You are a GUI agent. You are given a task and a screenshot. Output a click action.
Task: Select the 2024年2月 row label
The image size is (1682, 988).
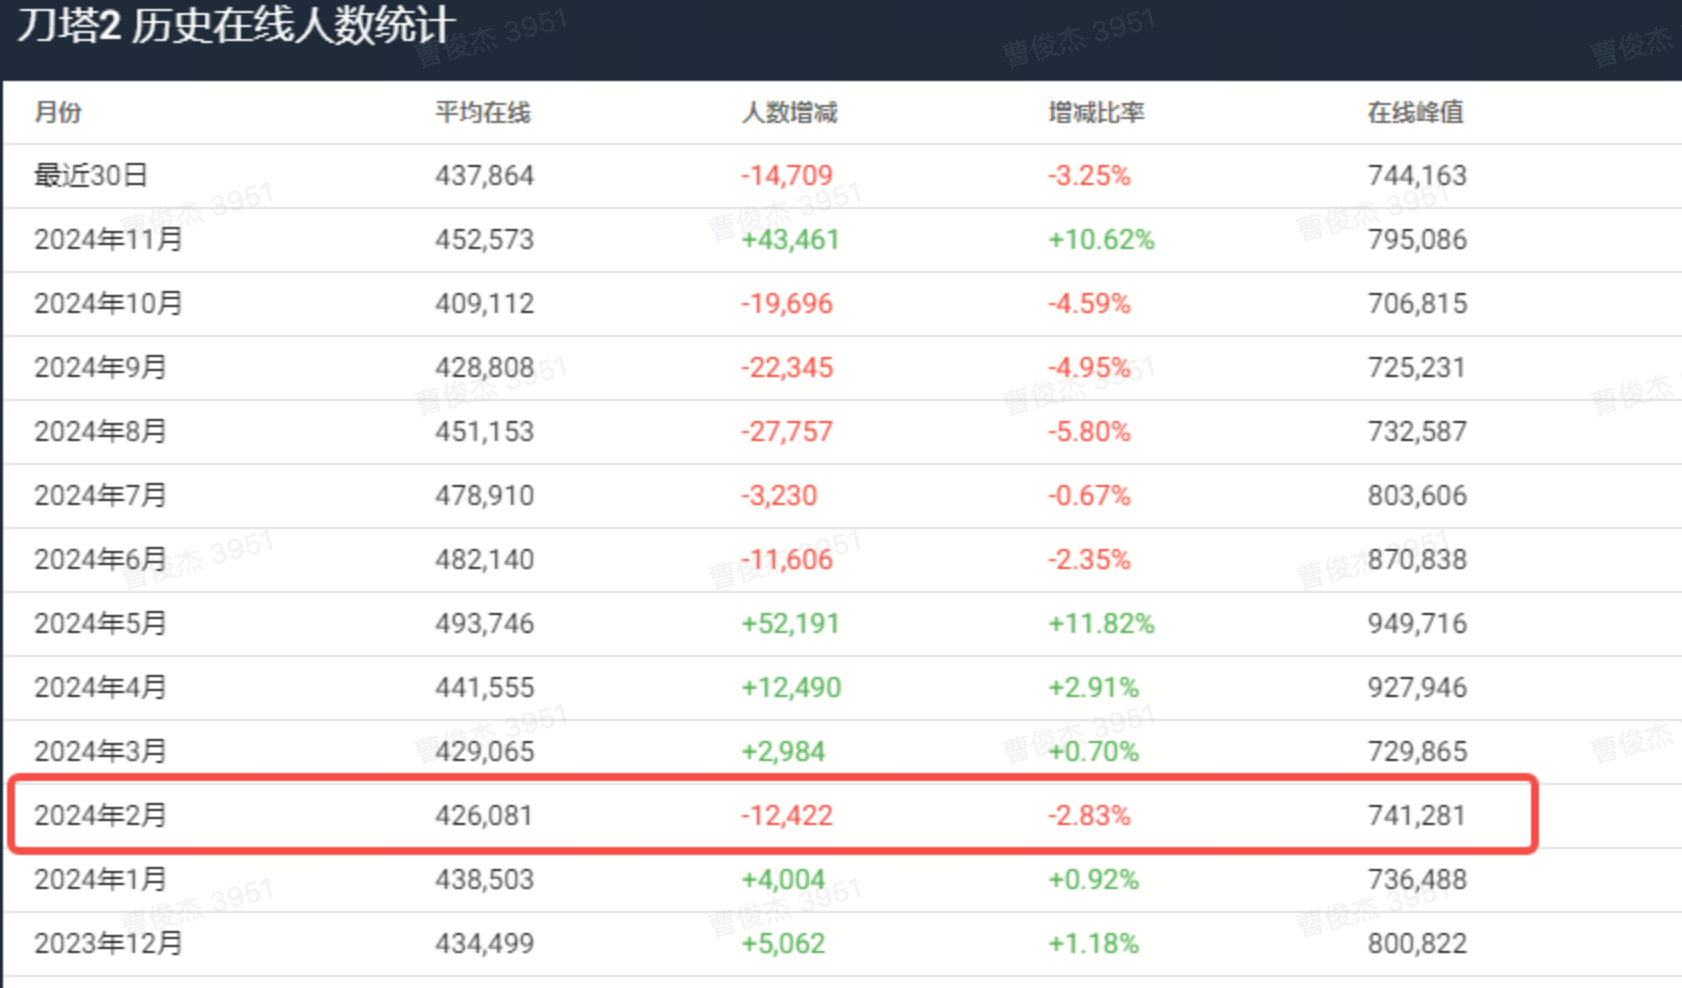[x=100, y=816]
